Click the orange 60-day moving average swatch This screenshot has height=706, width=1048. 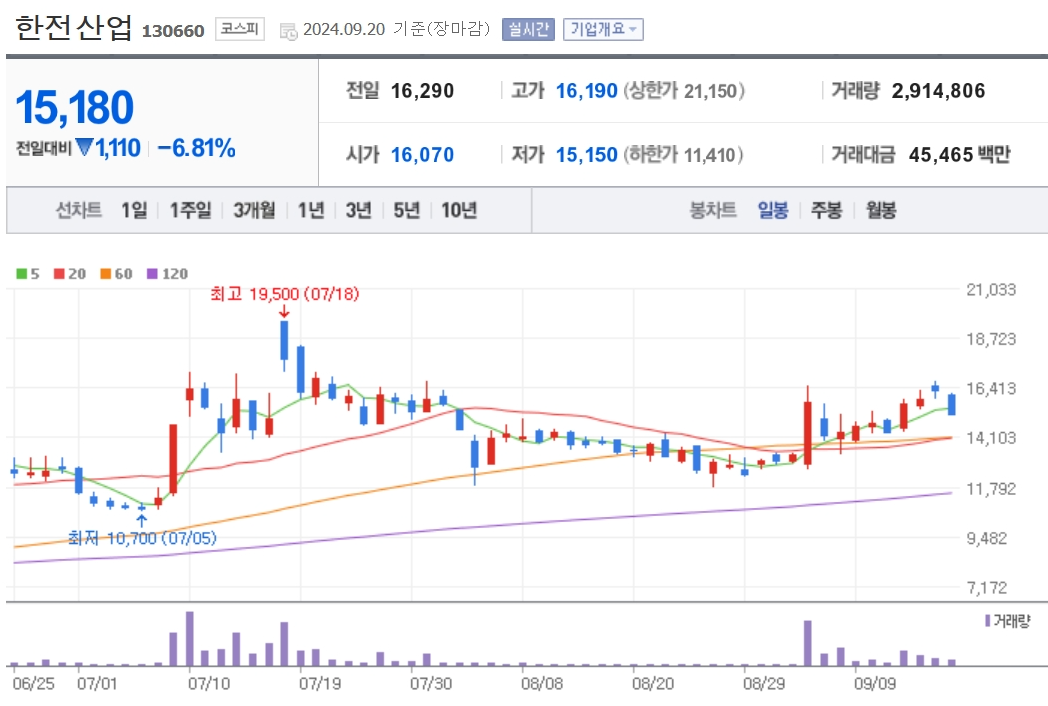click(x=106, y=273)
